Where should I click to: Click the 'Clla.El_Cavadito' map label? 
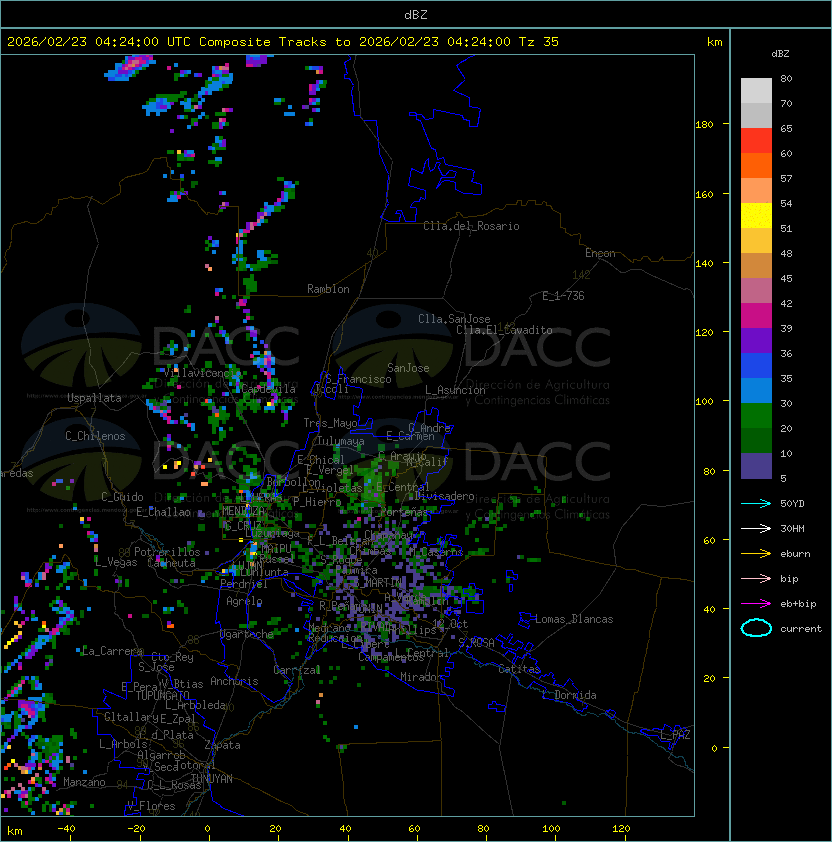[x=504, y=330]
